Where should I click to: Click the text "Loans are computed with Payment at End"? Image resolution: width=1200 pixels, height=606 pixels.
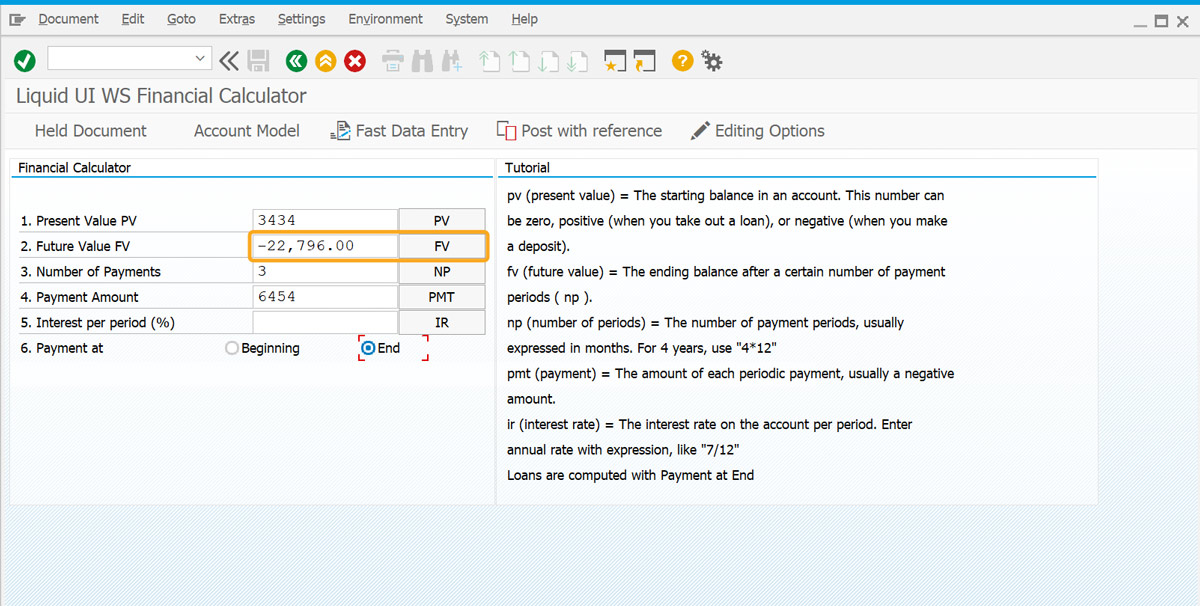coord(631,475)
